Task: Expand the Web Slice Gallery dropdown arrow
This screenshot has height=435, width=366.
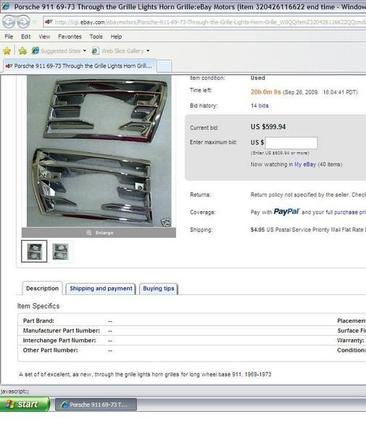Action: [148, 51]
